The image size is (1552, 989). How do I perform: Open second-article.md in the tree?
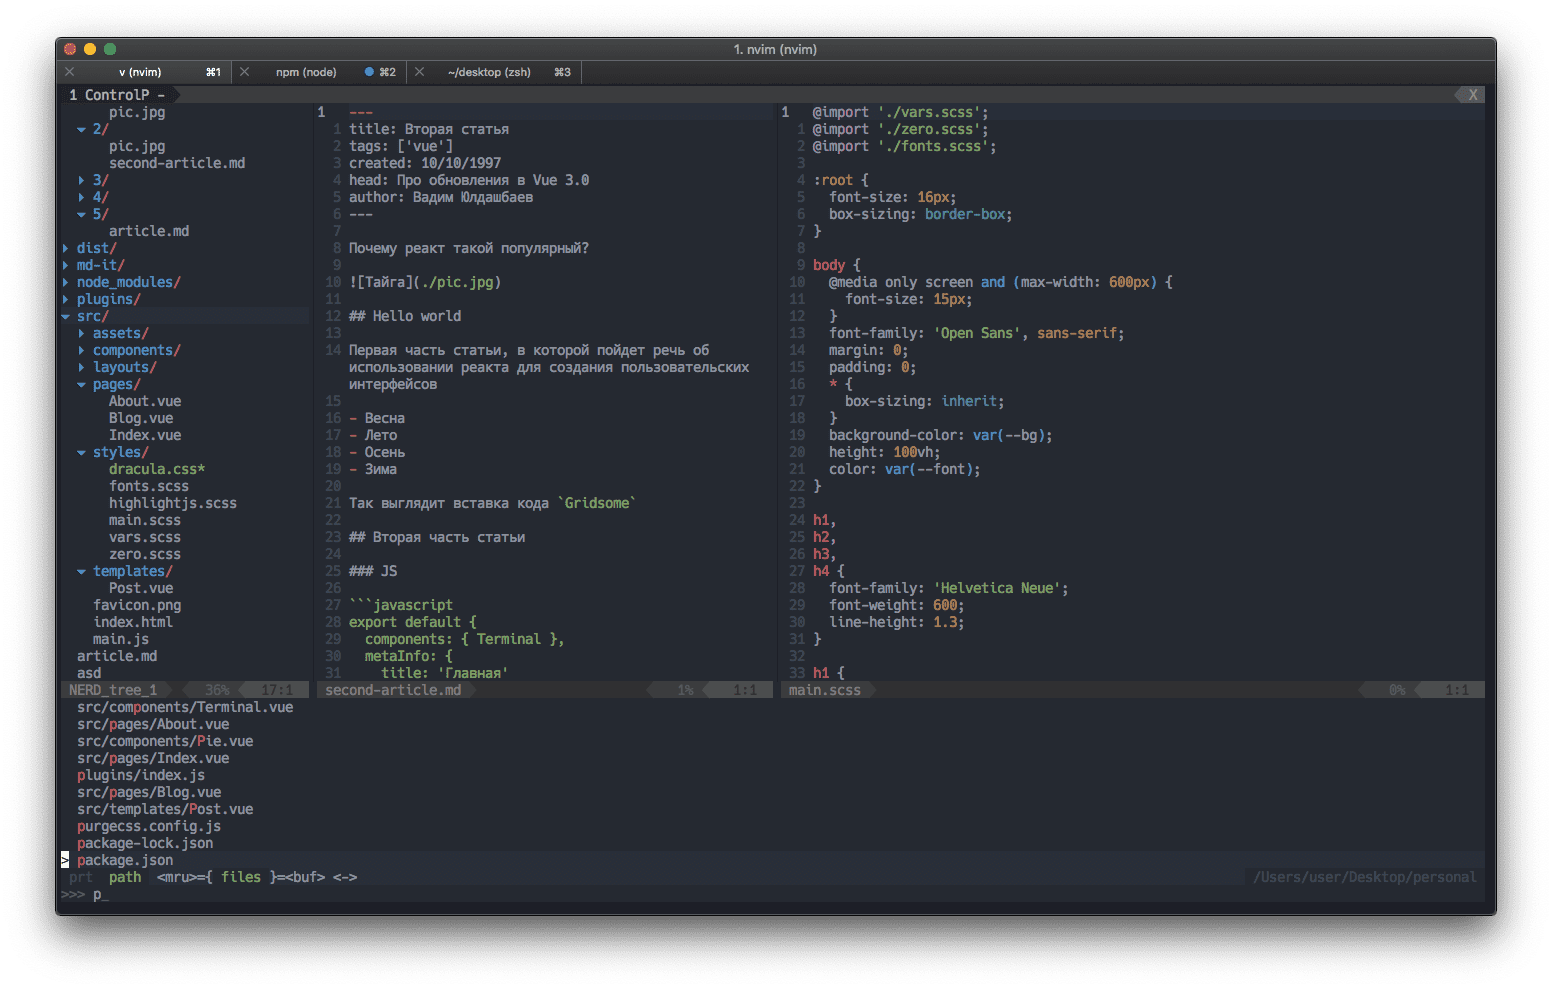pos(177,163)
